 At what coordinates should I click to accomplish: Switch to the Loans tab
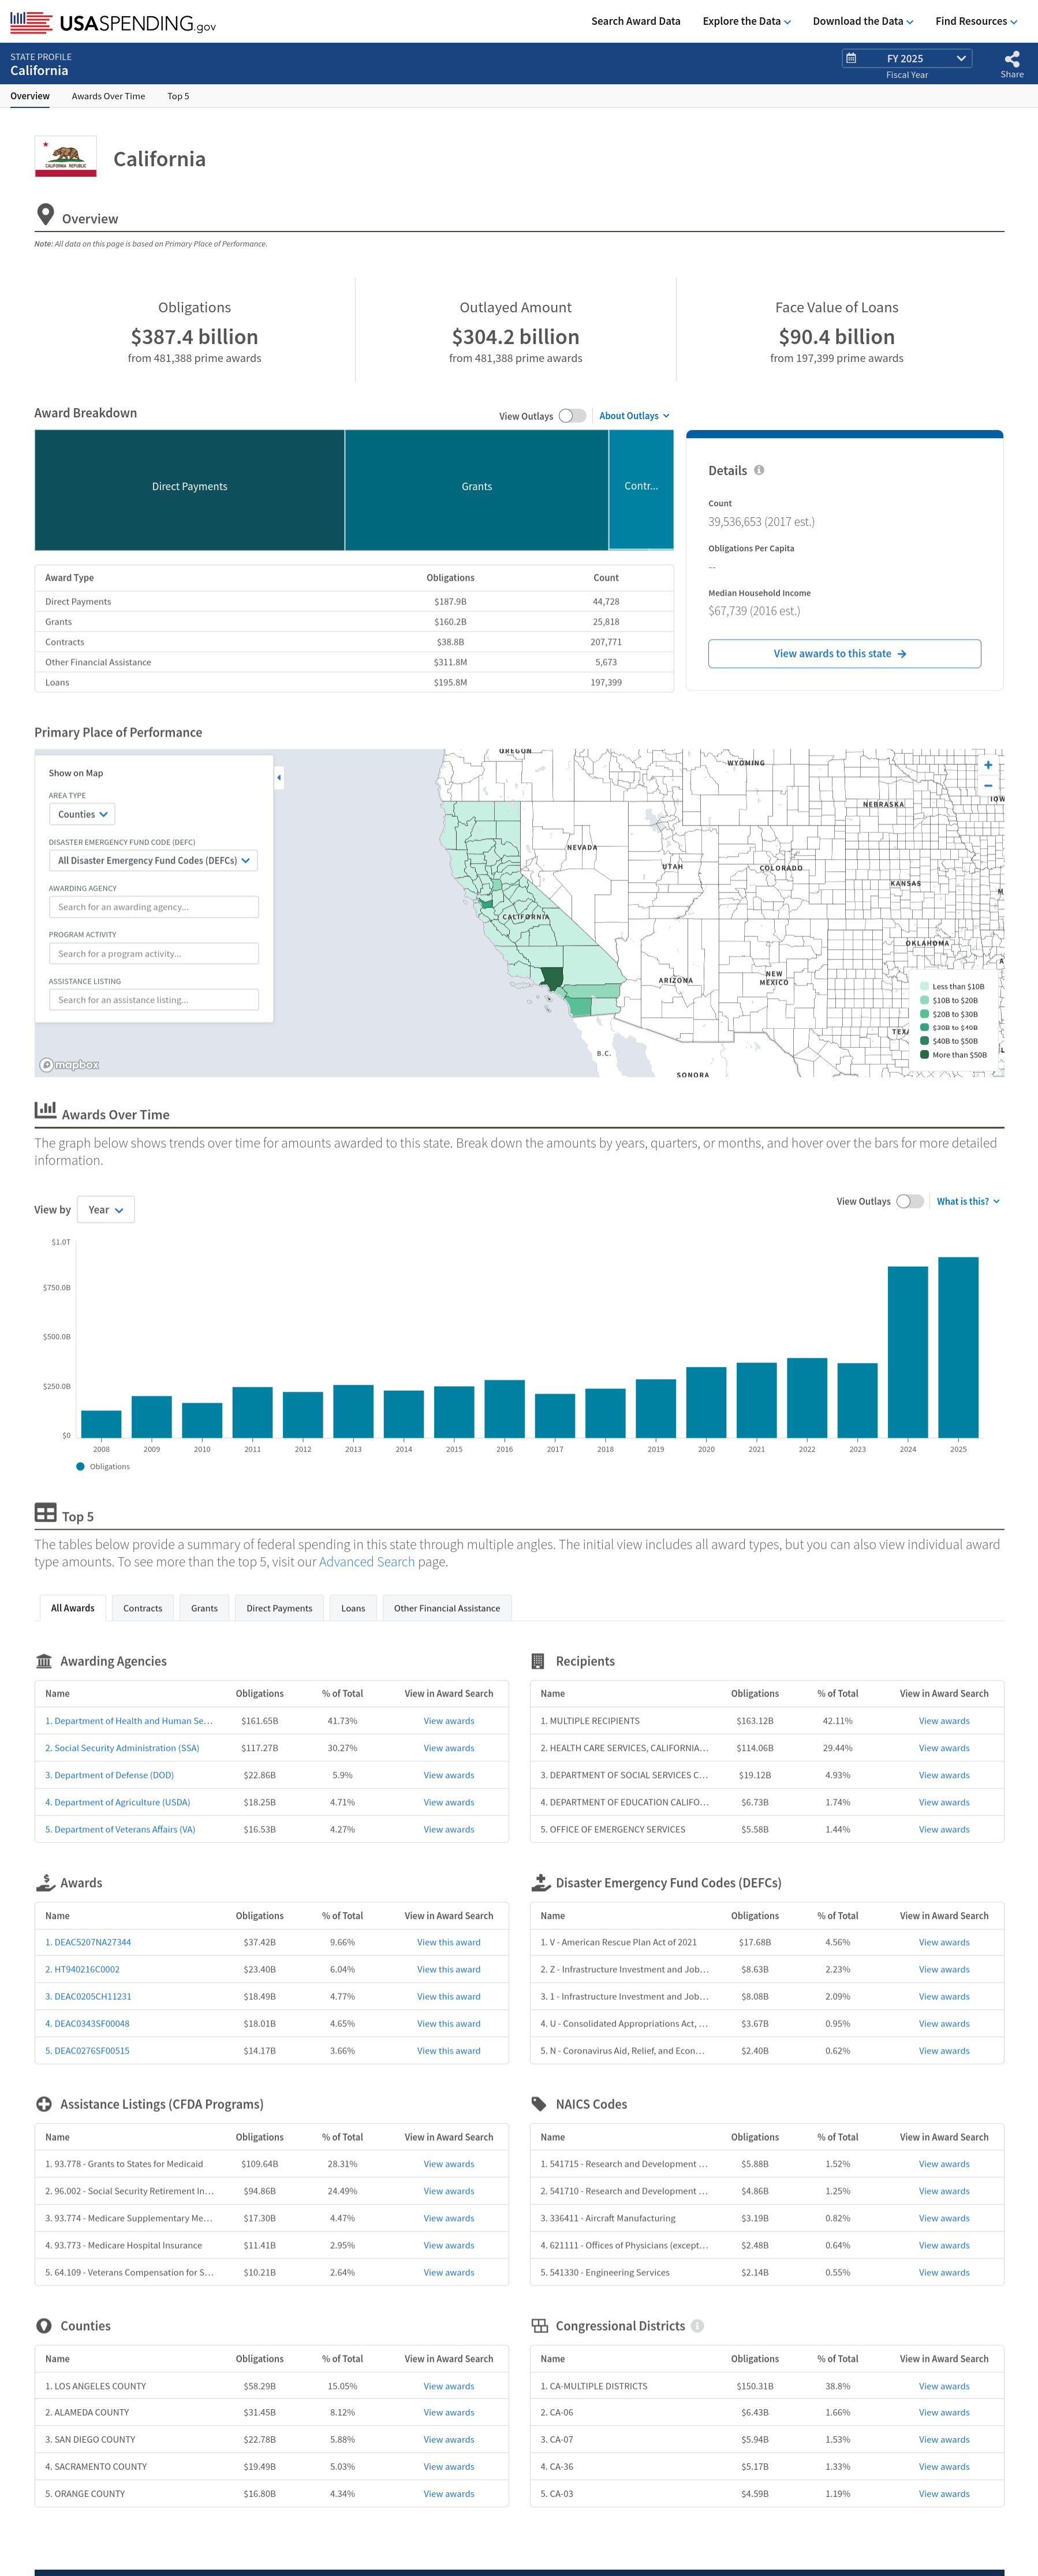click(353, 1609)
